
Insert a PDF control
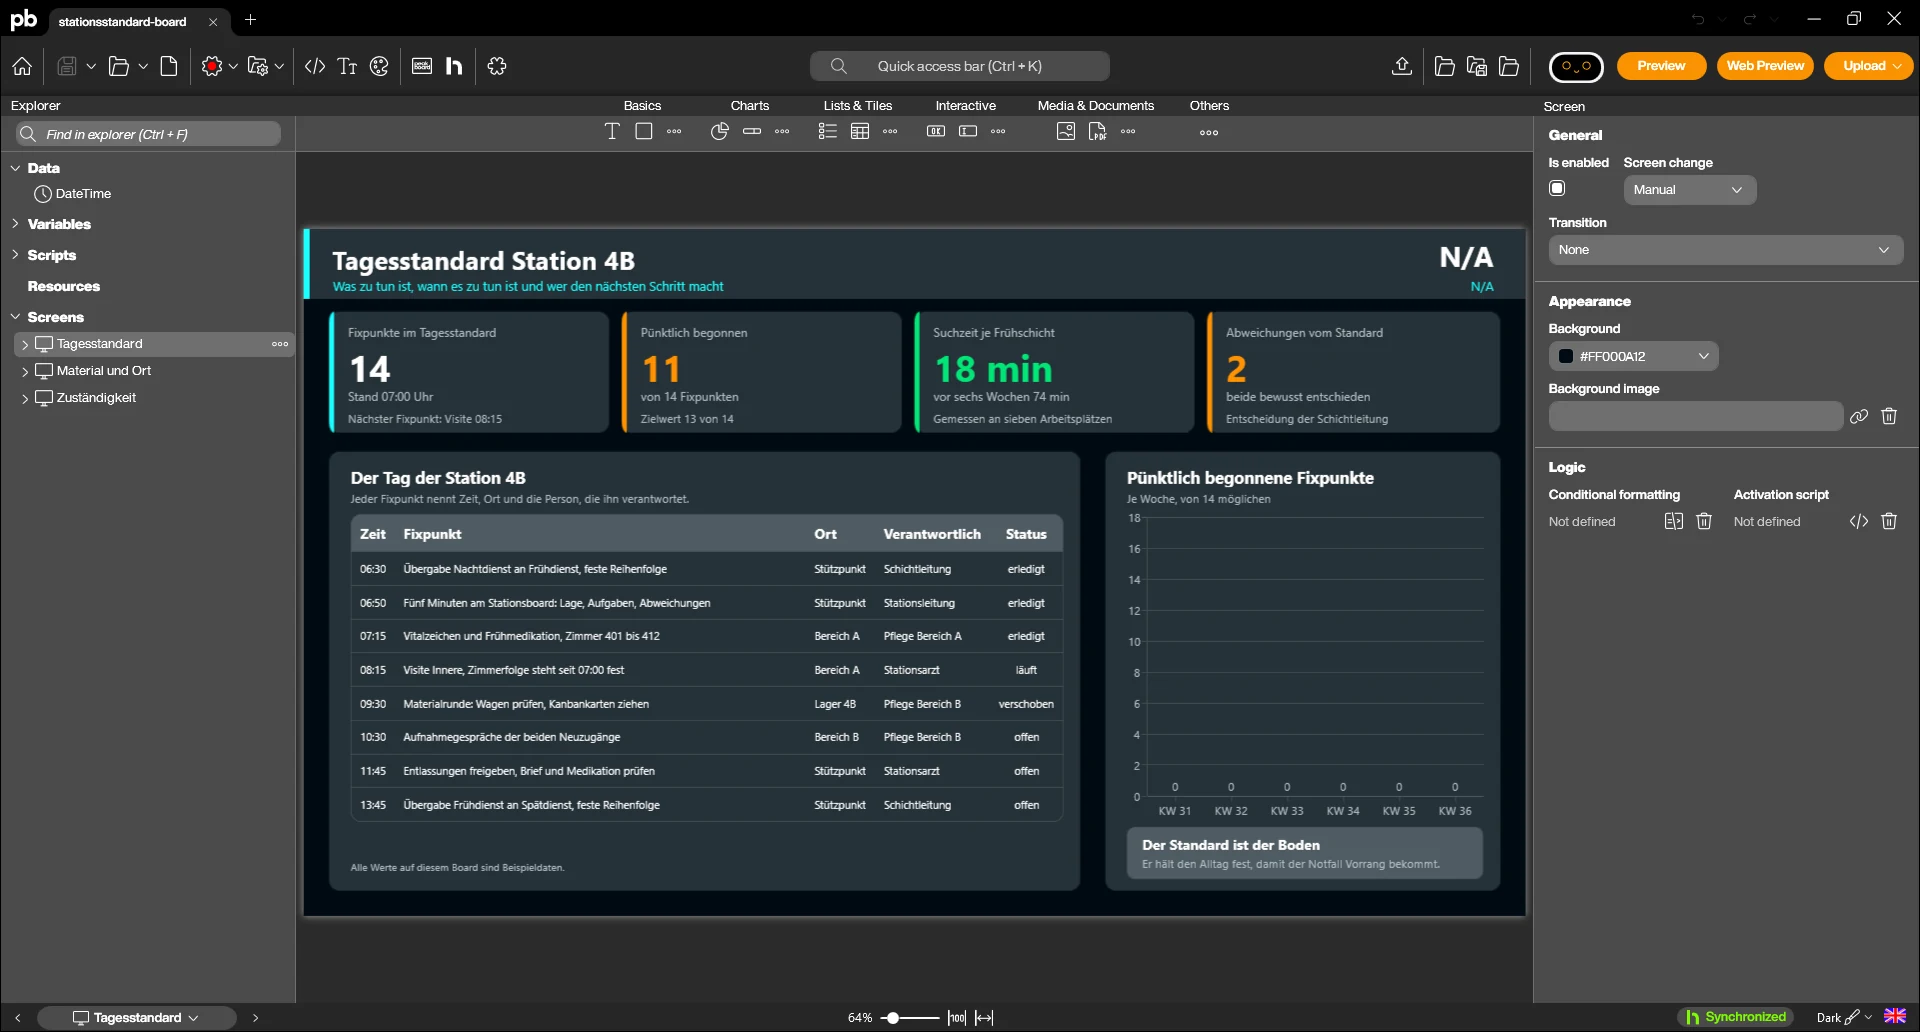(x=1098, y=131)
